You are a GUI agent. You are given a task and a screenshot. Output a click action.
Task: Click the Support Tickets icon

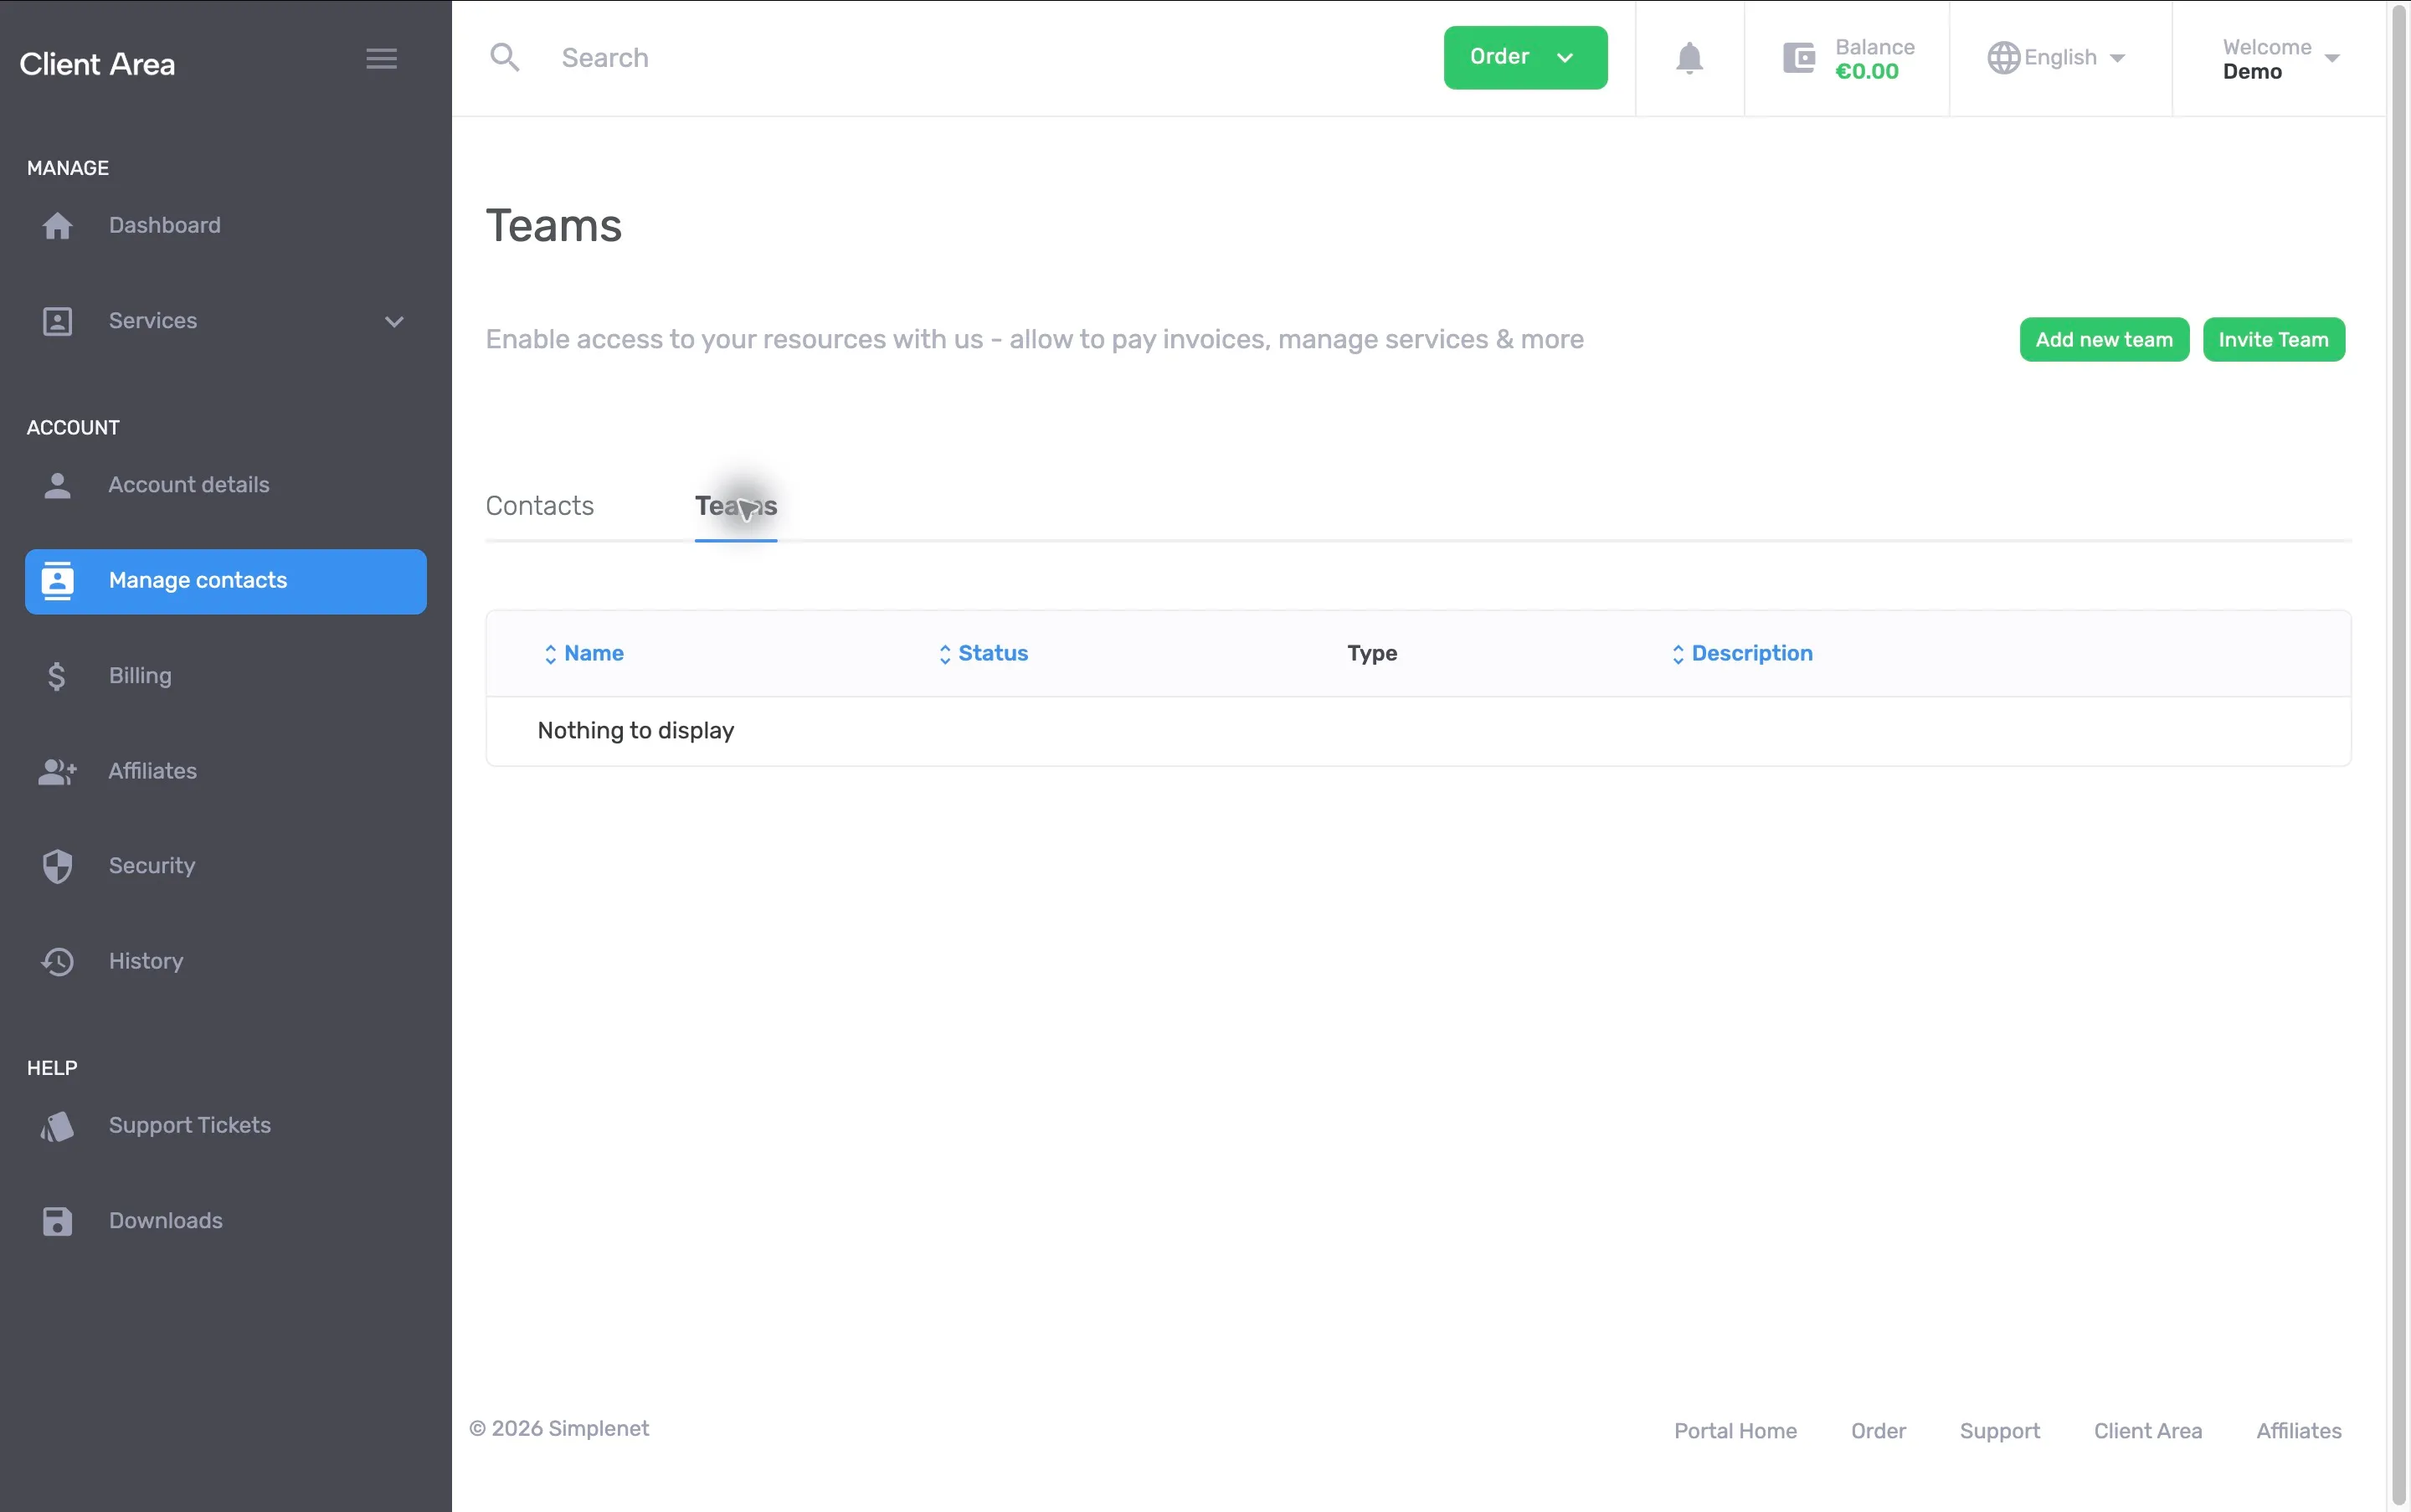point(57,1126)
